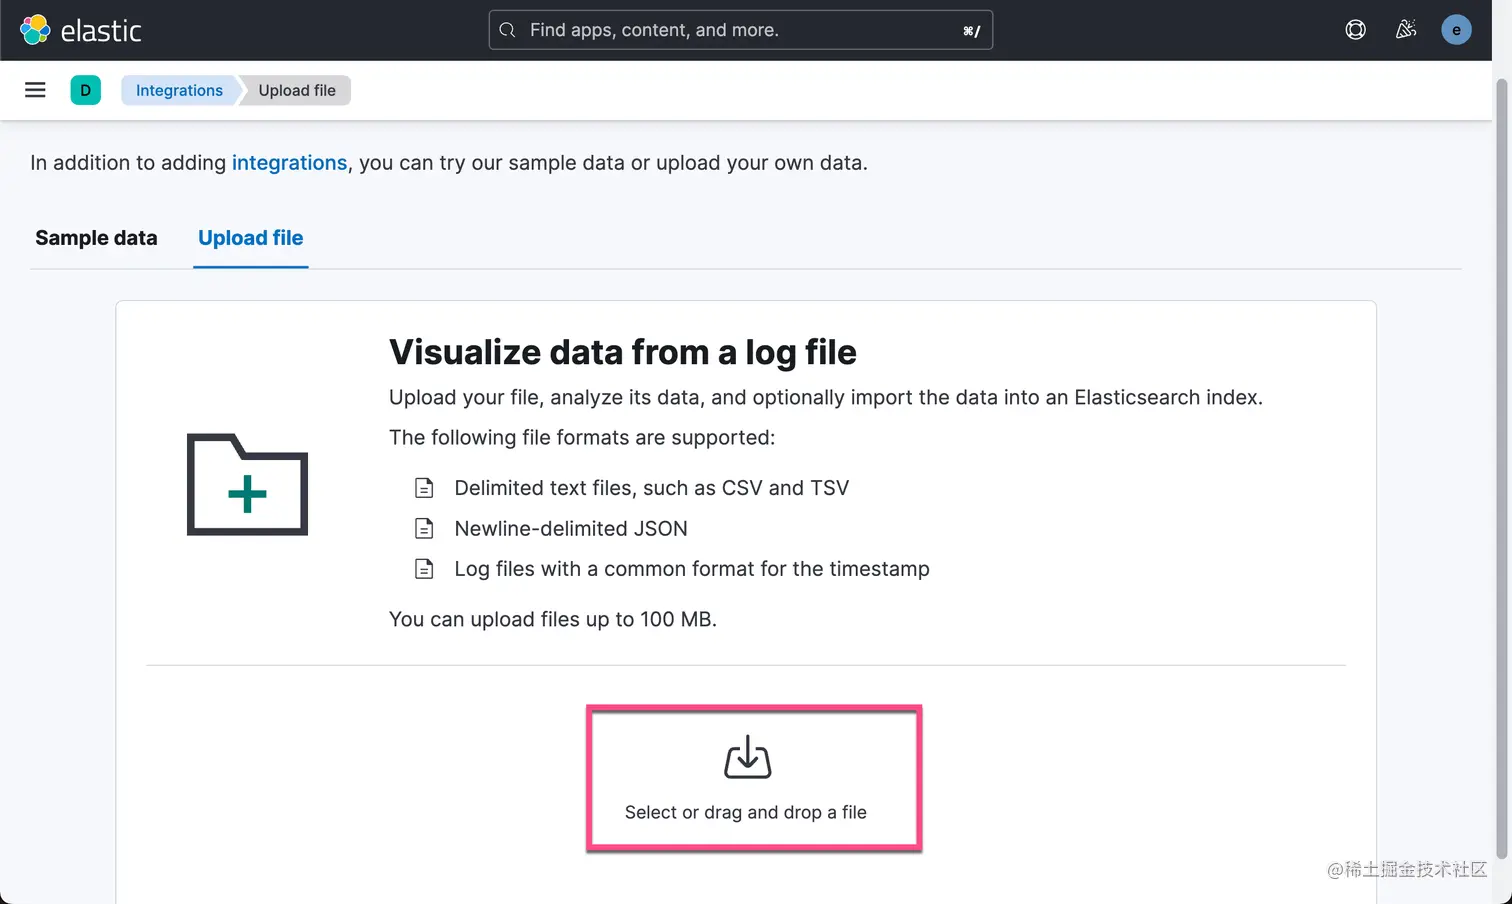Open the newsfeed celebration icon
This screenshot has width=1512, height=904.
tap(1406, 30)
